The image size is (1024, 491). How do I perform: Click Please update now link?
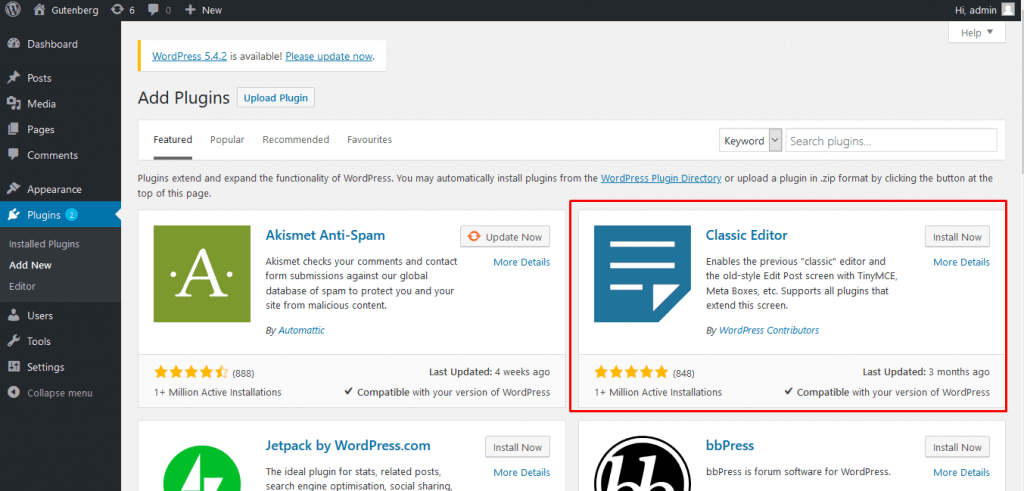[329, 56]
